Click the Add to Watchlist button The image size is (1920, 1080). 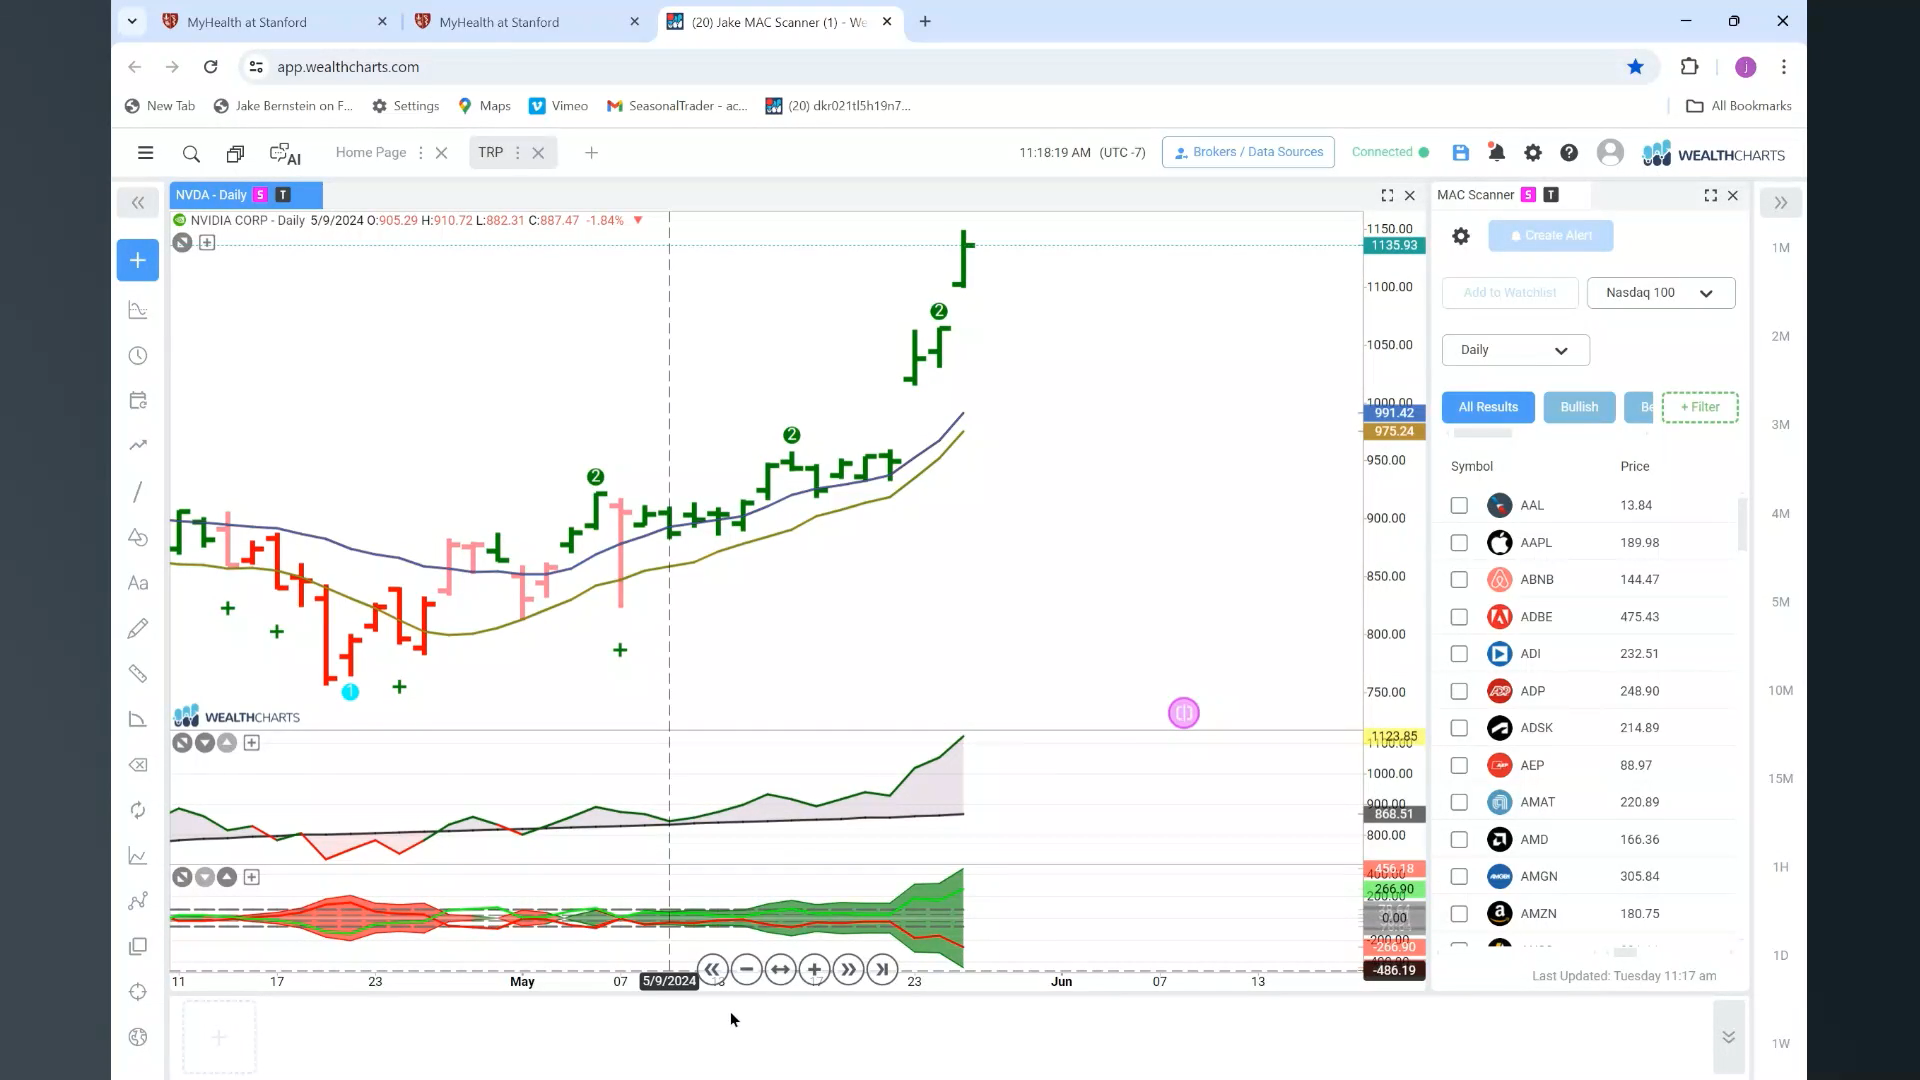coord(1510,293)
